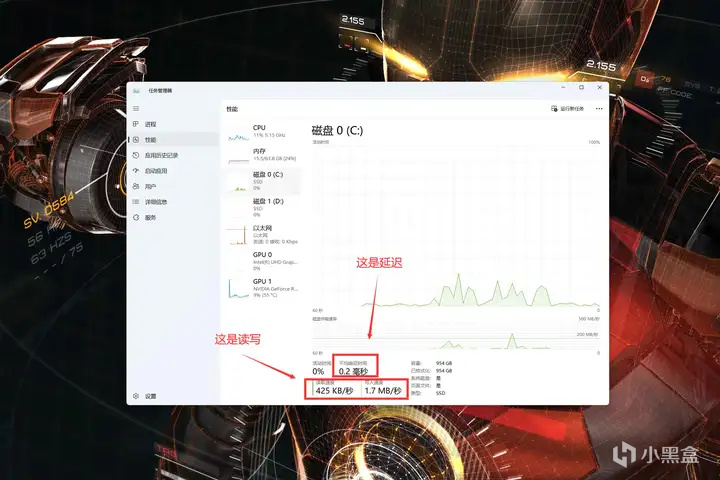
Task: Click the maximize window button
Action: 581,87
